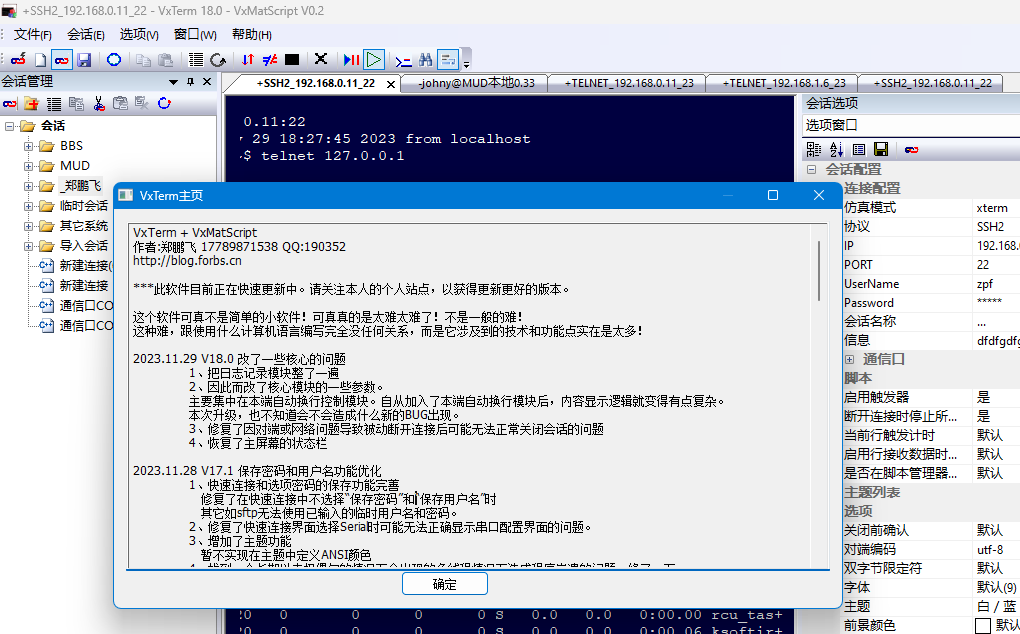Open find with the binoculars icon
The height and width of the screenshot is (634, 1020).
click(425, 60)
